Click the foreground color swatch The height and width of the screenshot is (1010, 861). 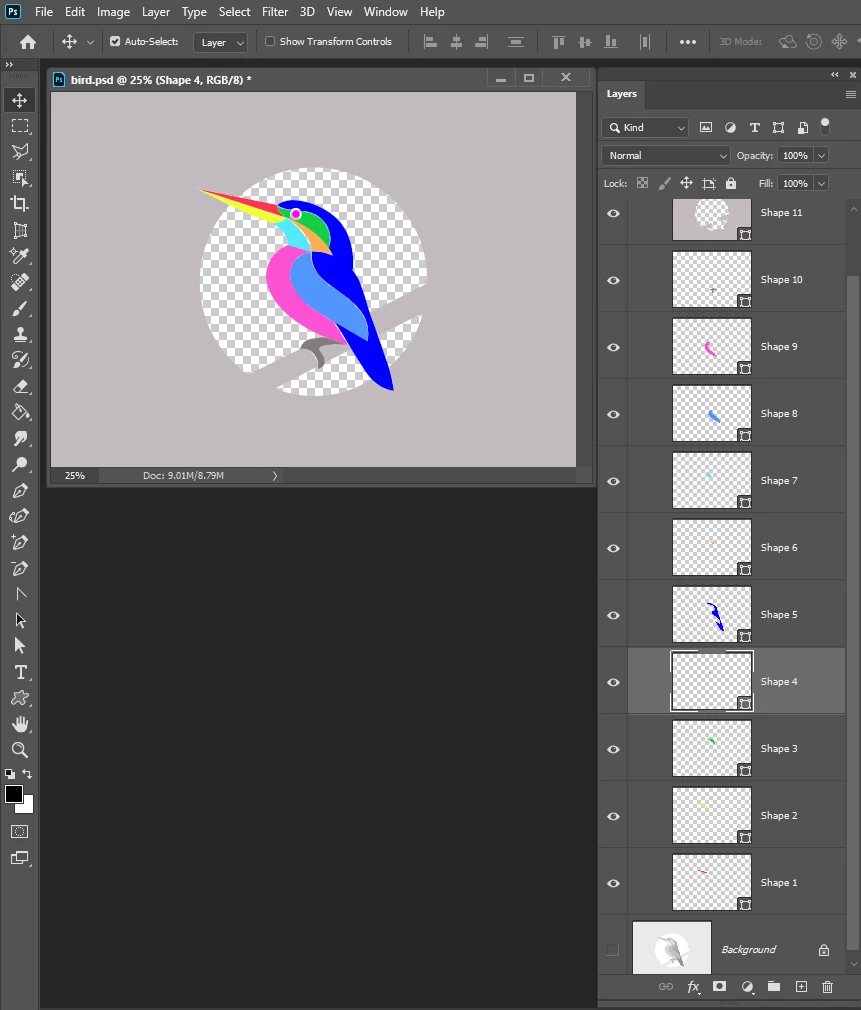coord(14,794)
